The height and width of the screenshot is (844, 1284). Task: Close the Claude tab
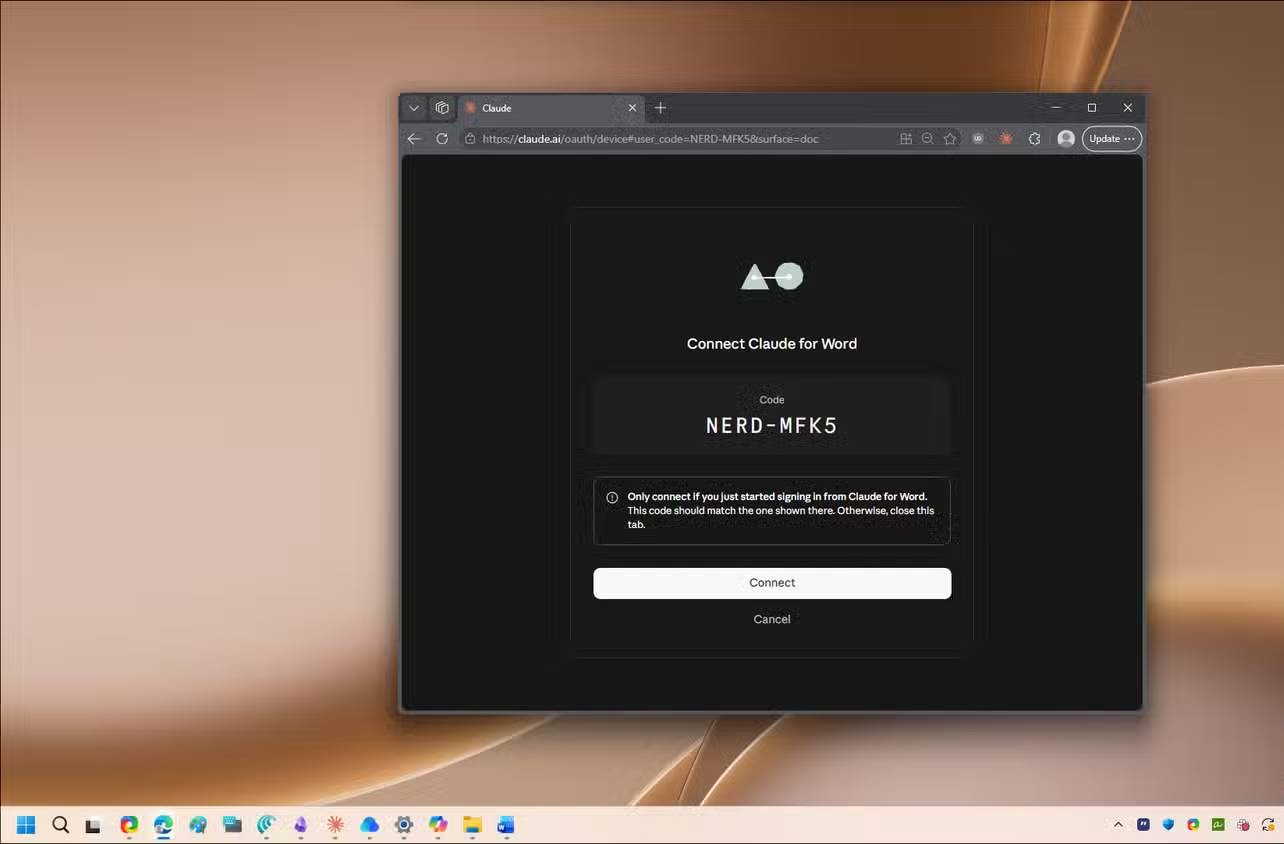tap(632, 108)
